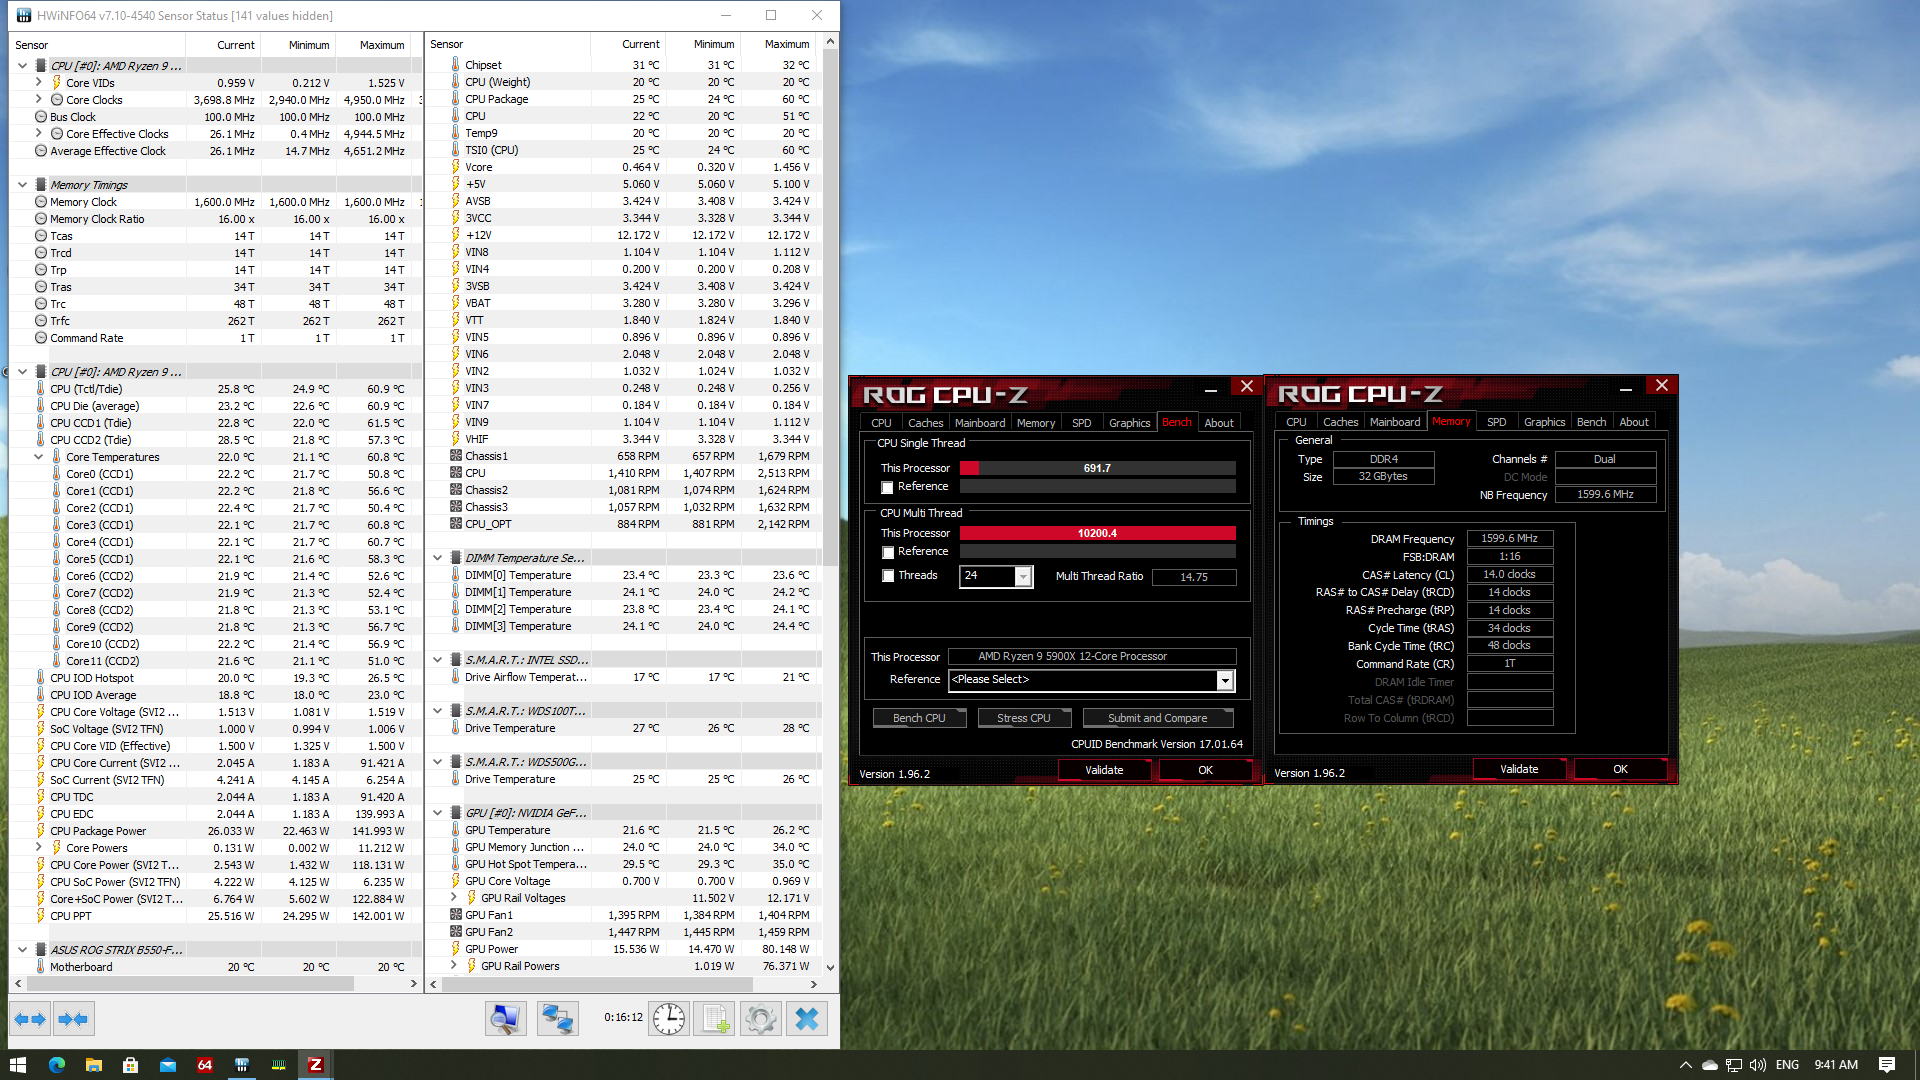Click OK in the right CPU-Z window
1920x1080 pixels.
point(1620,769)
